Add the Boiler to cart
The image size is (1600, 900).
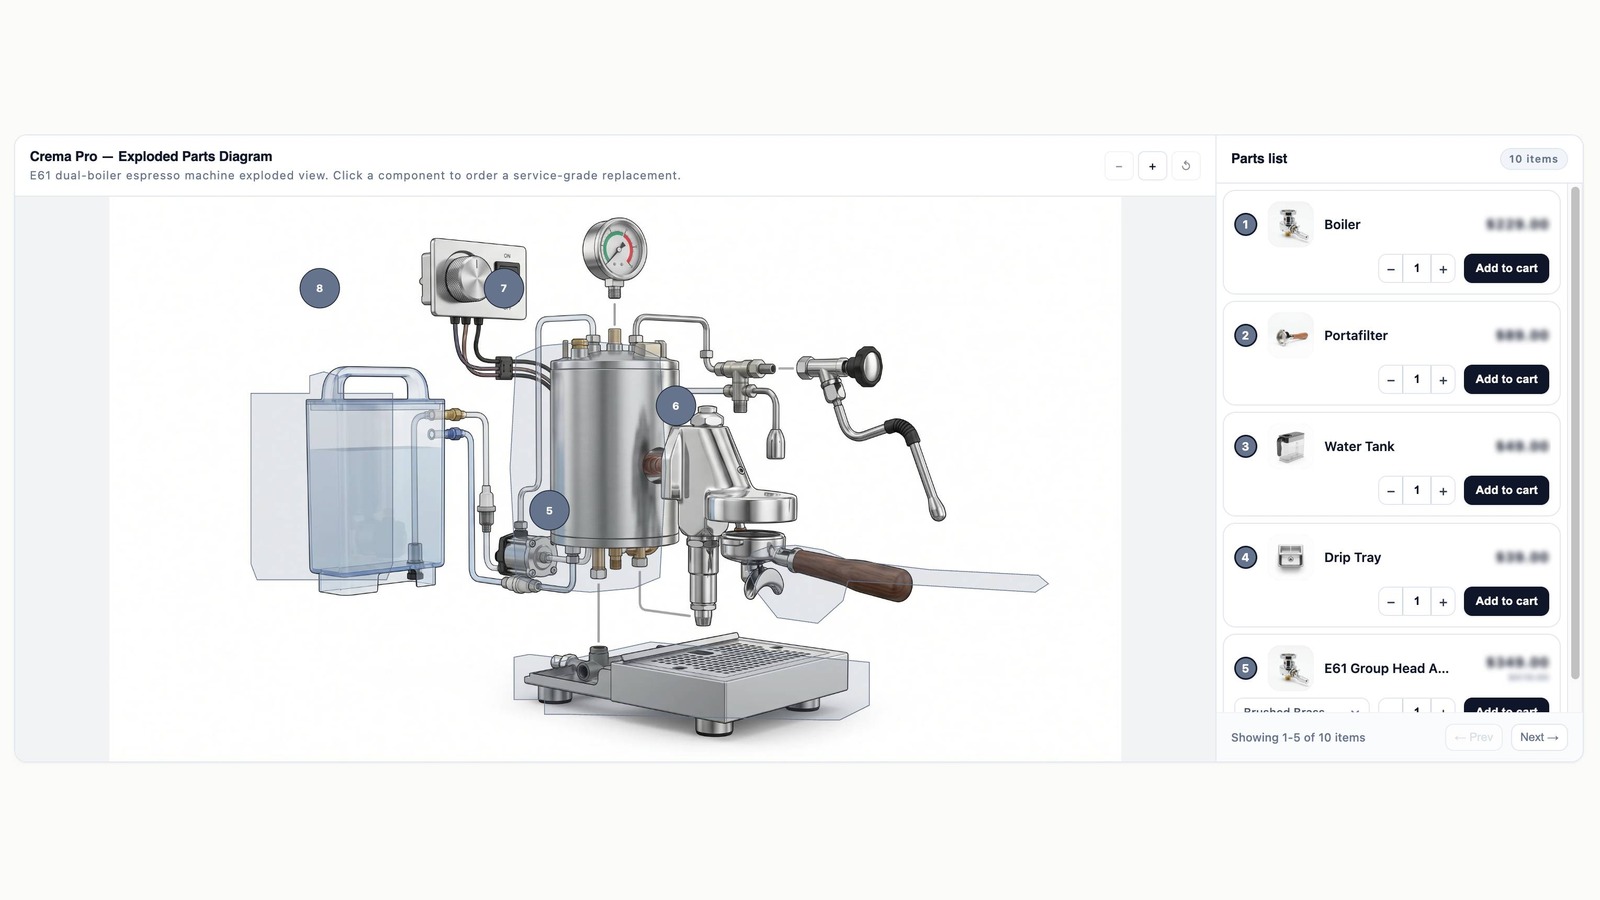click(x=1506, y=269)
